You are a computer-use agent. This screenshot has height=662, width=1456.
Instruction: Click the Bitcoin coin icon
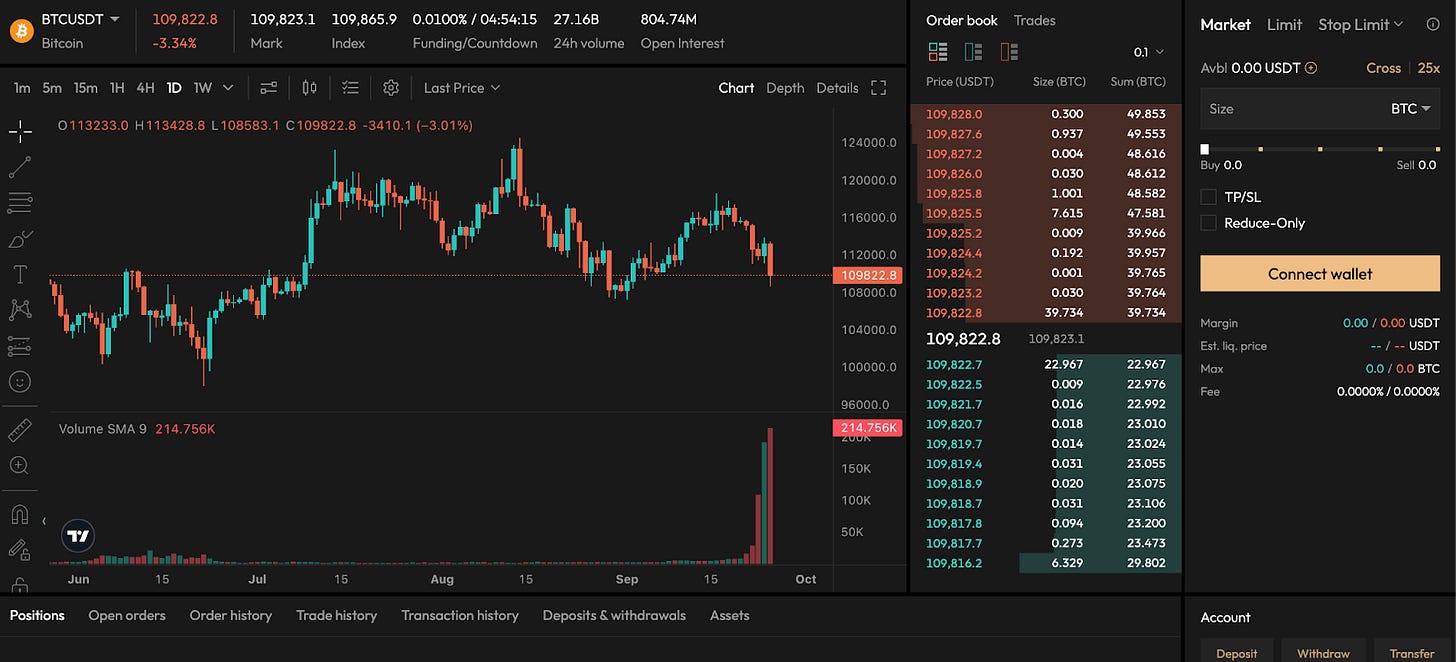click(x=22, y=31)
